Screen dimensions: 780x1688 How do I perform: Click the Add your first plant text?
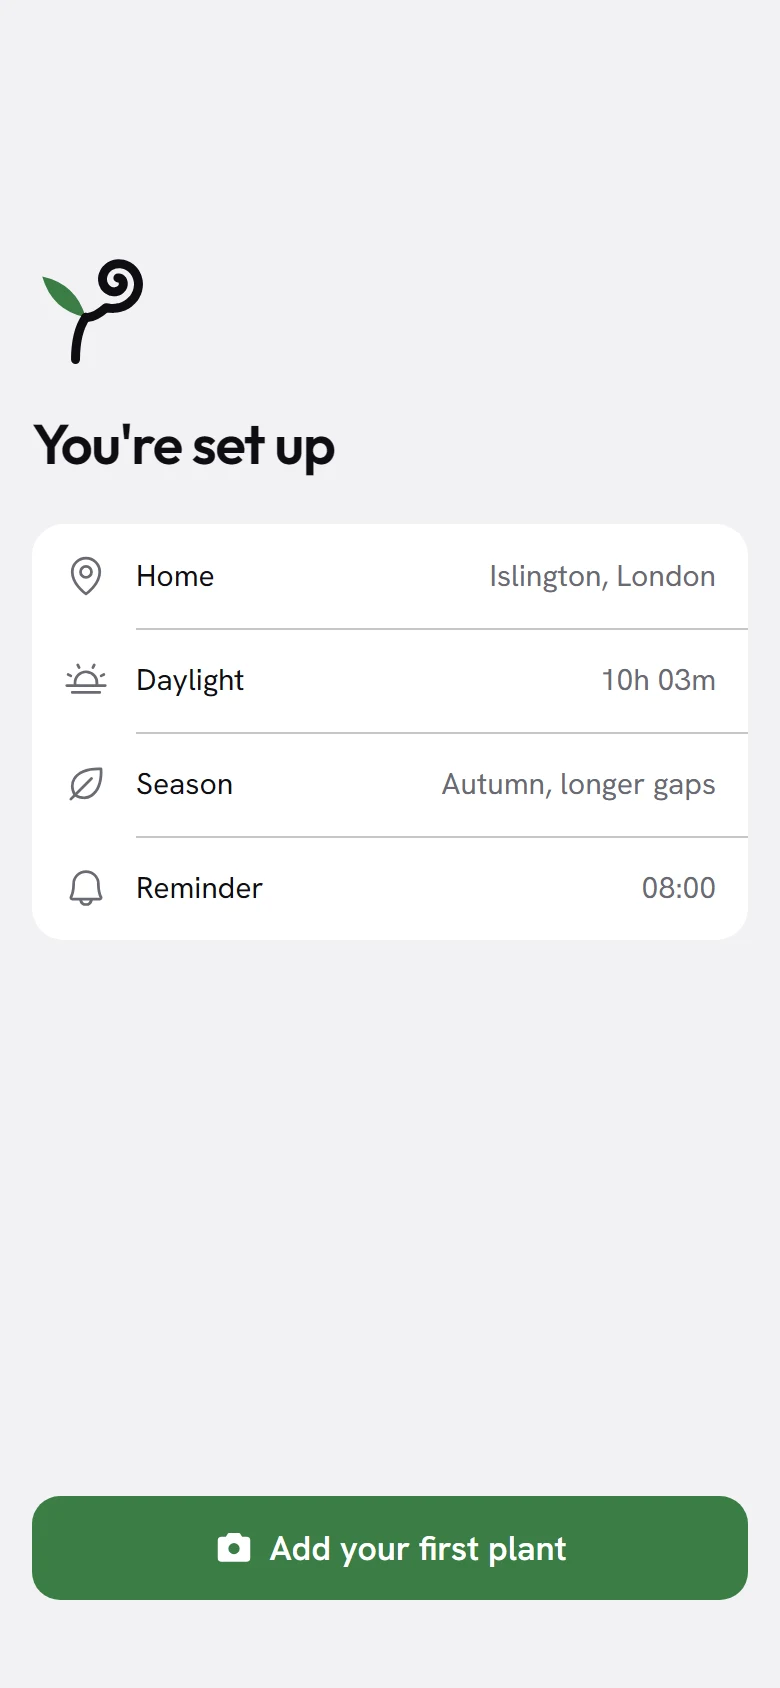[418, 1549]
